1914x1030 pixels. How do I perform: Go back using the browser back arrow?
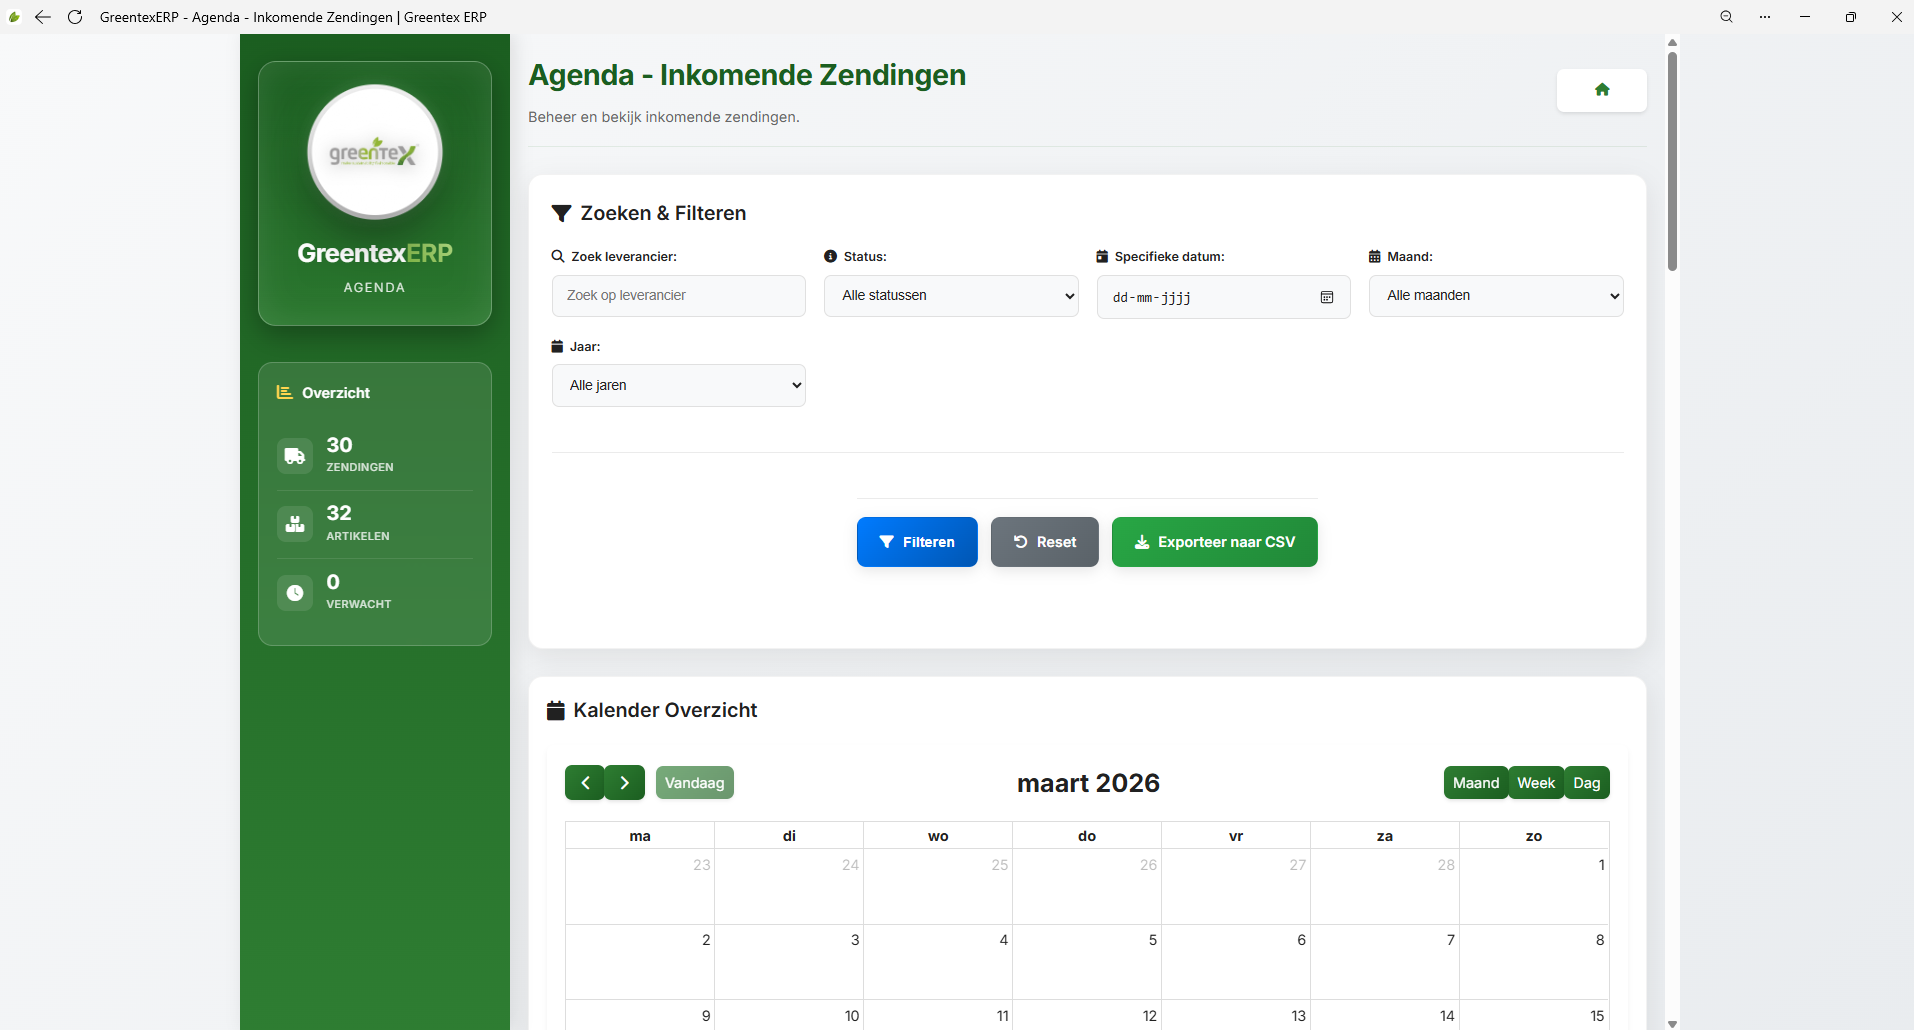[43, 17]
